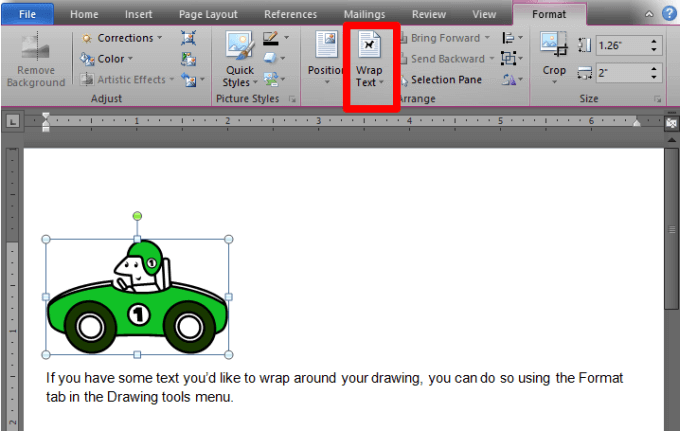Image resolution: width=680 pixels, height=431 pixels.
Task: Open the Wrap Text menu
Action: coord(369,60)
